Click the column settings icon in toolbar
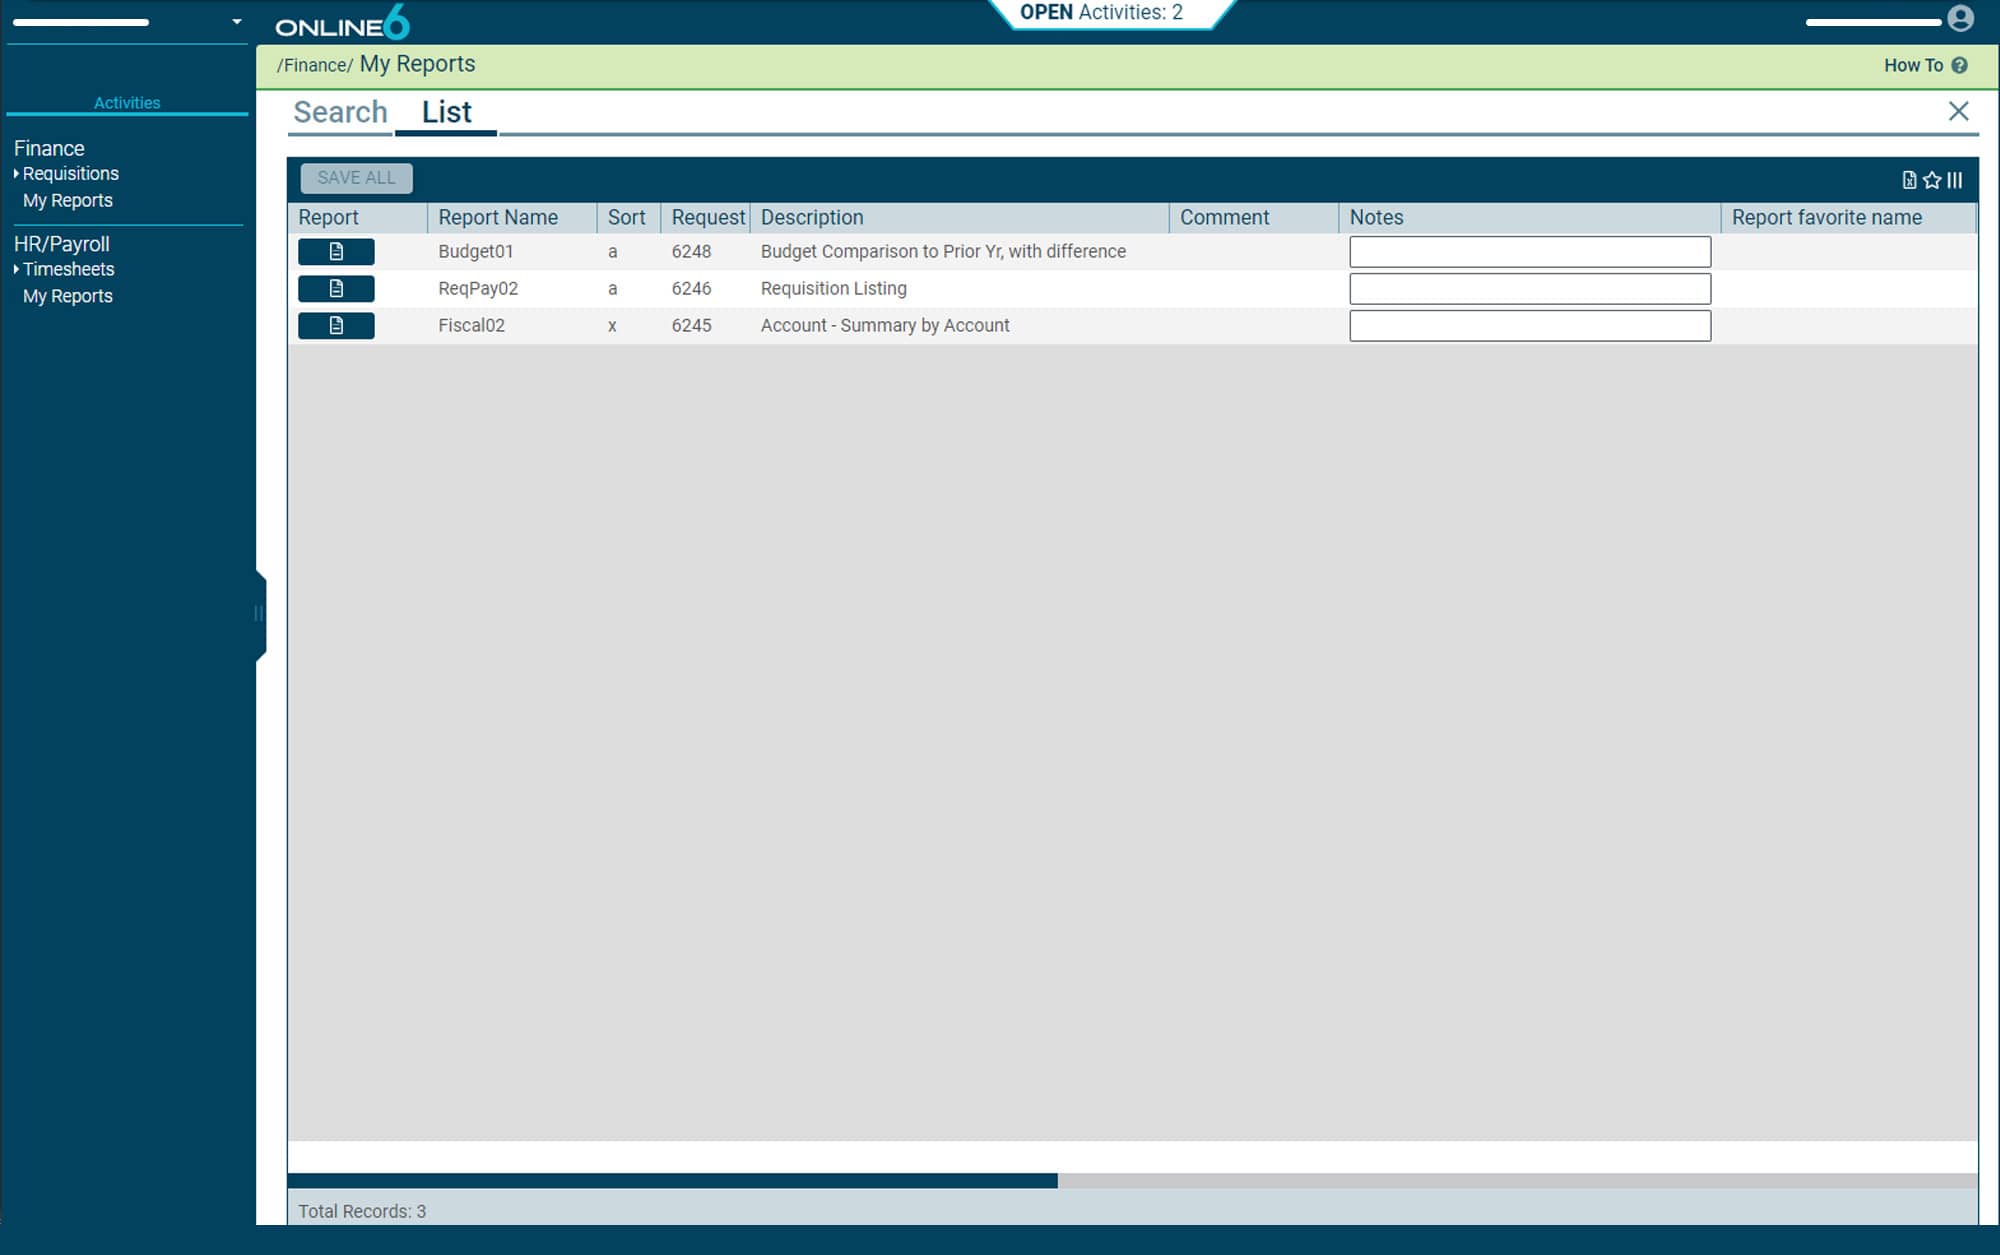 1957,178
